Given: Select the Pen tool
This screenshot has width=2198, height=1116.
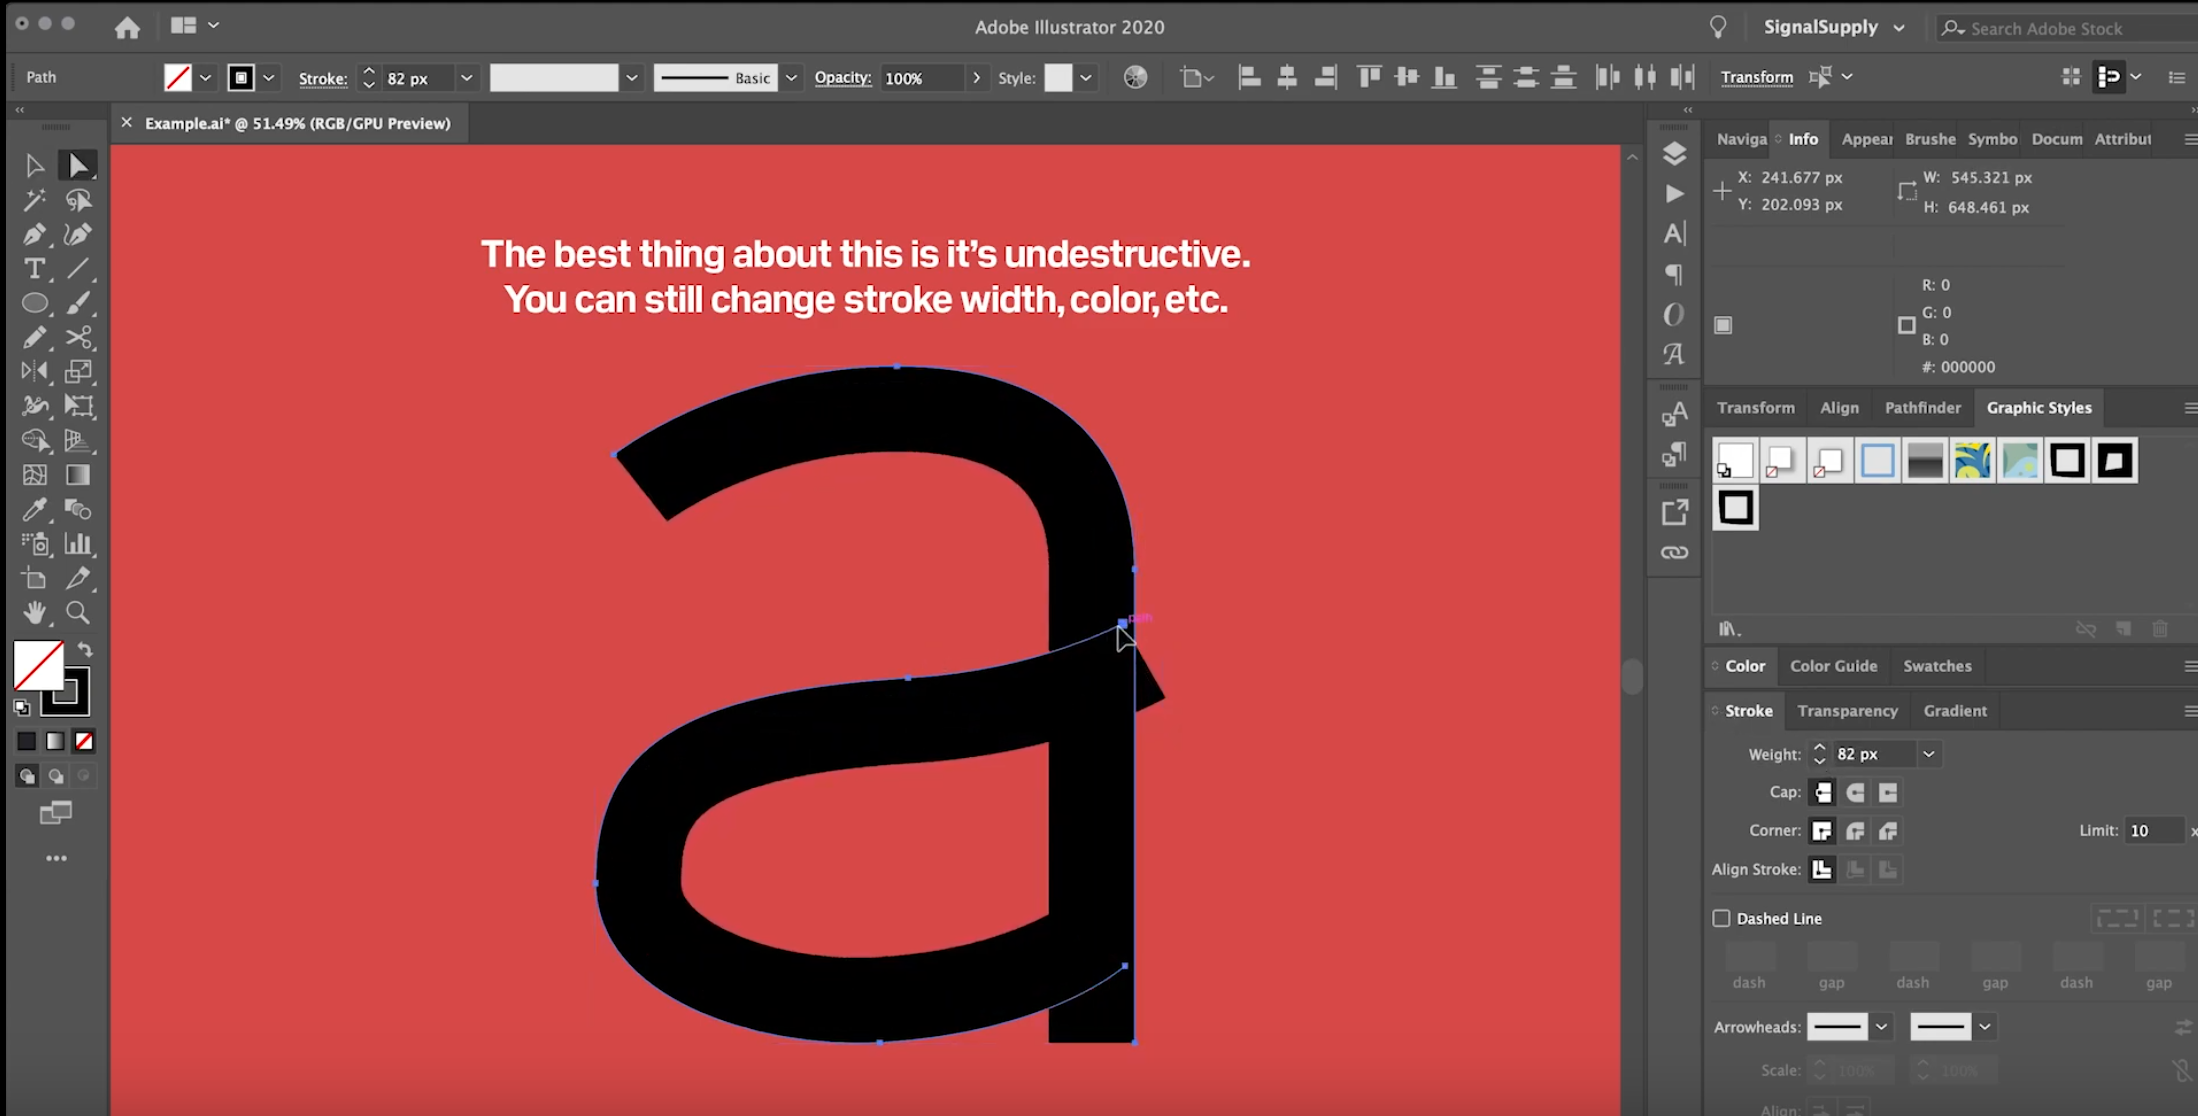Looking at the screenshot, I should tap(34, 234).
